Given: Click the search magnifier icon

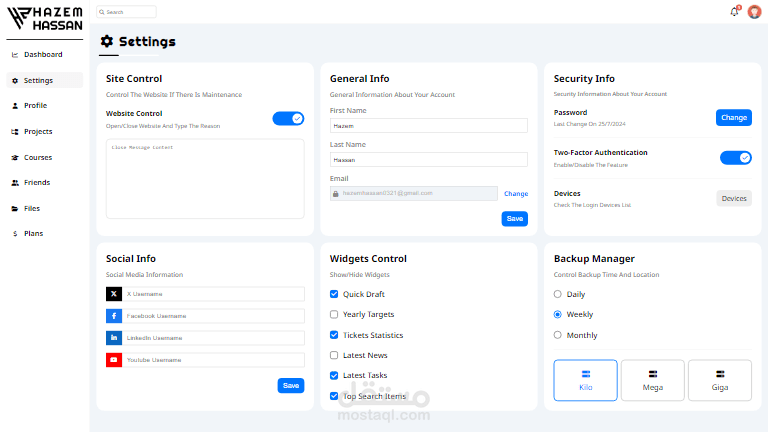Looking at the screenshot, I should 102,12.
